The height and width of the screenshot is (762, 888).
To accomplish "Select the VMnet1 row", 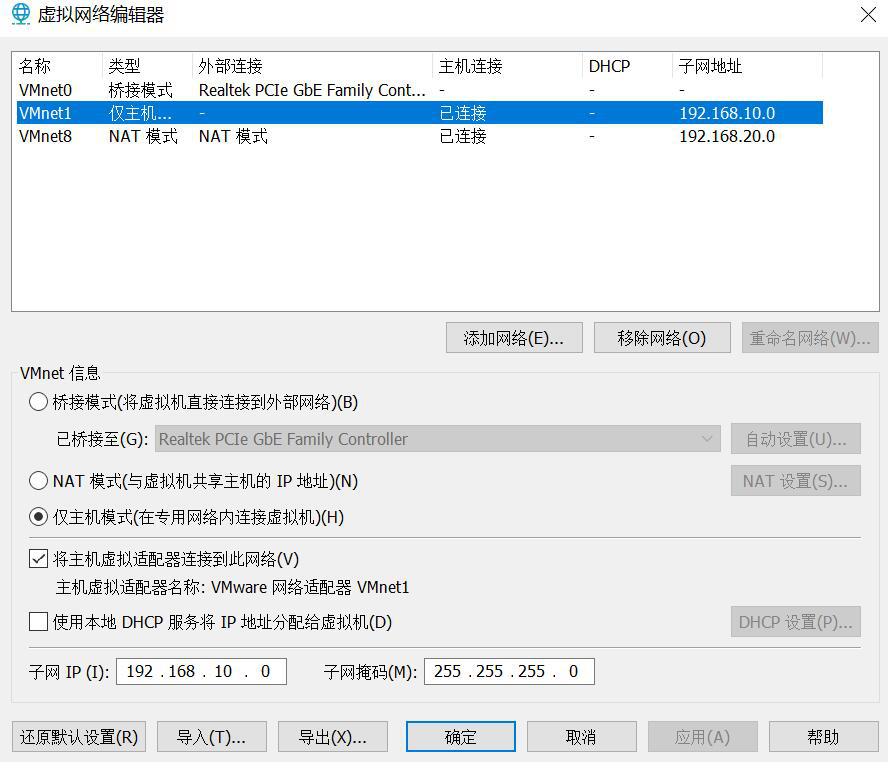I will tap(420, 113).
